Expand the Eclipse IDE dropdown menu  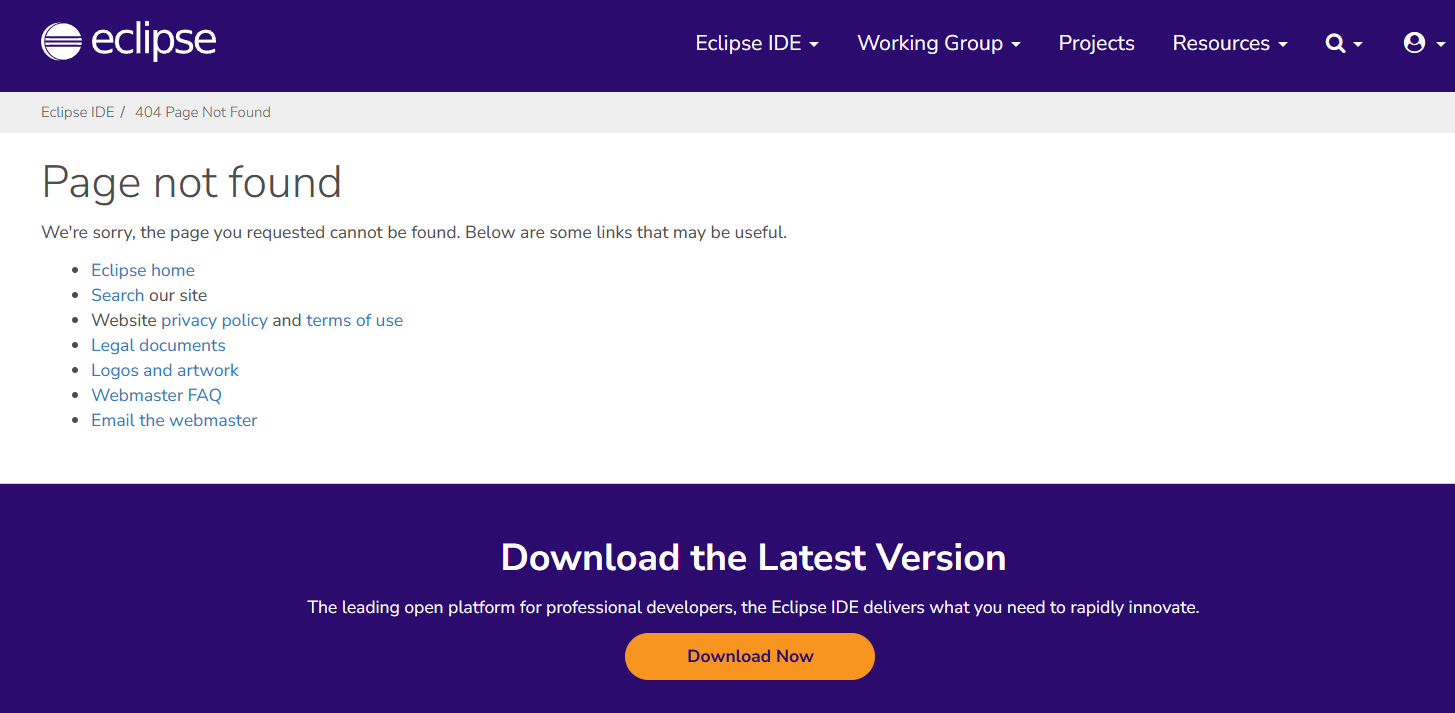tap(757, 43)
